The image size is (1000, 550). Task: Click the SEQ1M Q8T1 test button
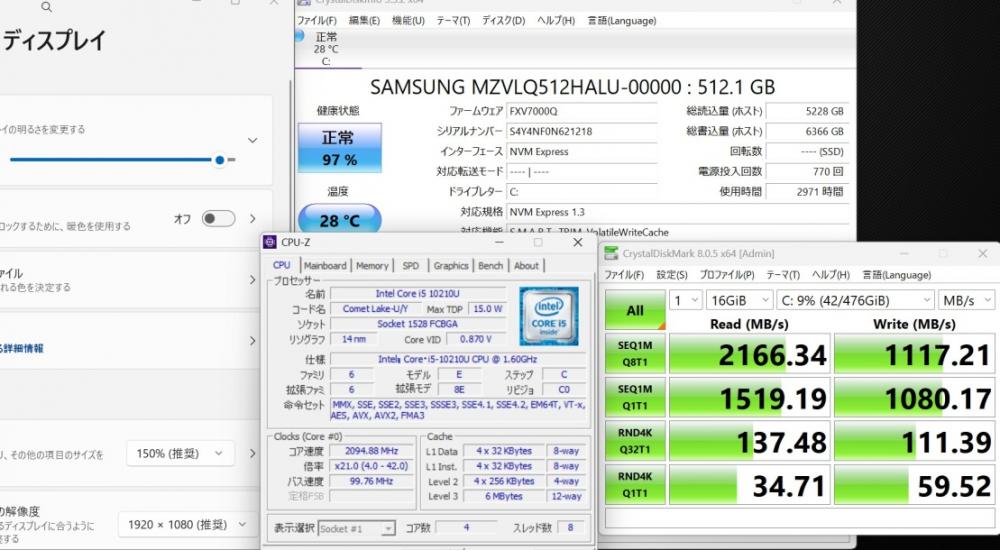635,353
